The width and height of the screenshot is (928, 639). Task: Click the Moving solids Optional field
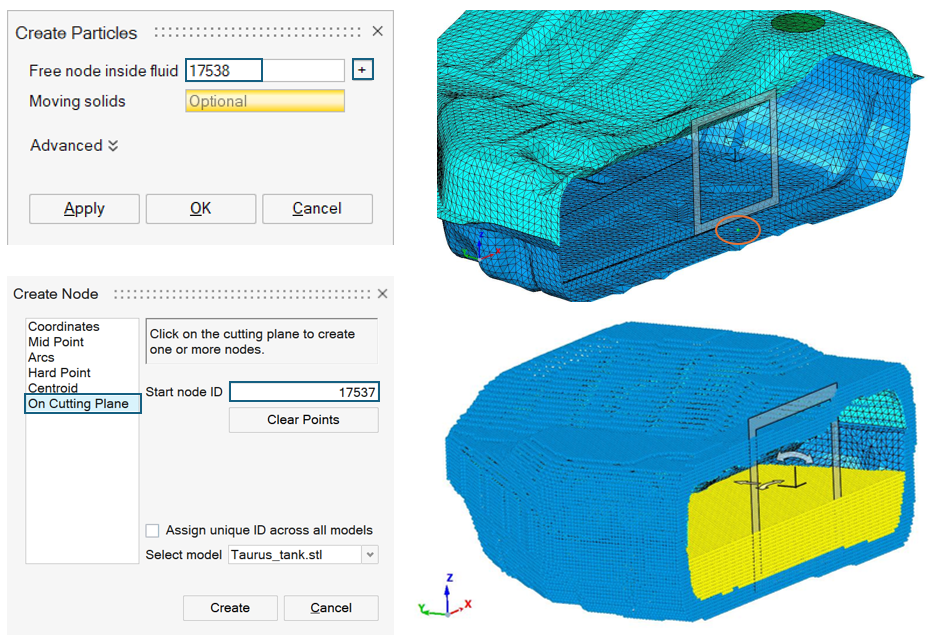pyautogui.click(x=265, y=101)
